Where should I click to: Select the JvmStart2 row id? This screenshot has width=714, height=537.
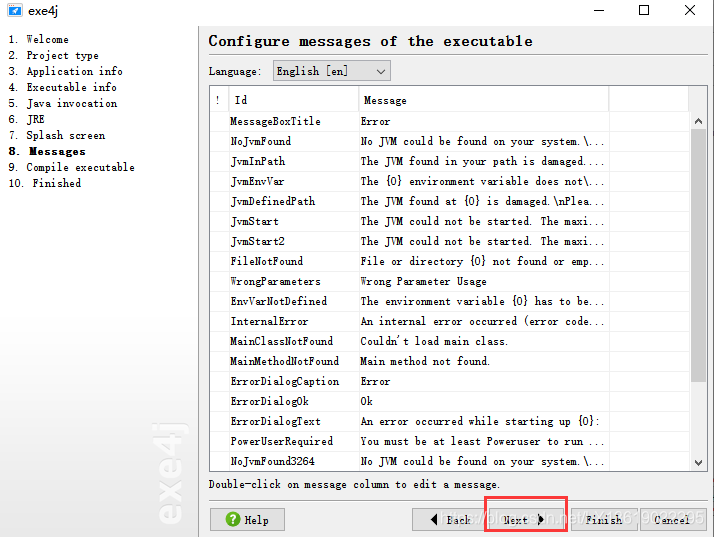click(257, 242)
